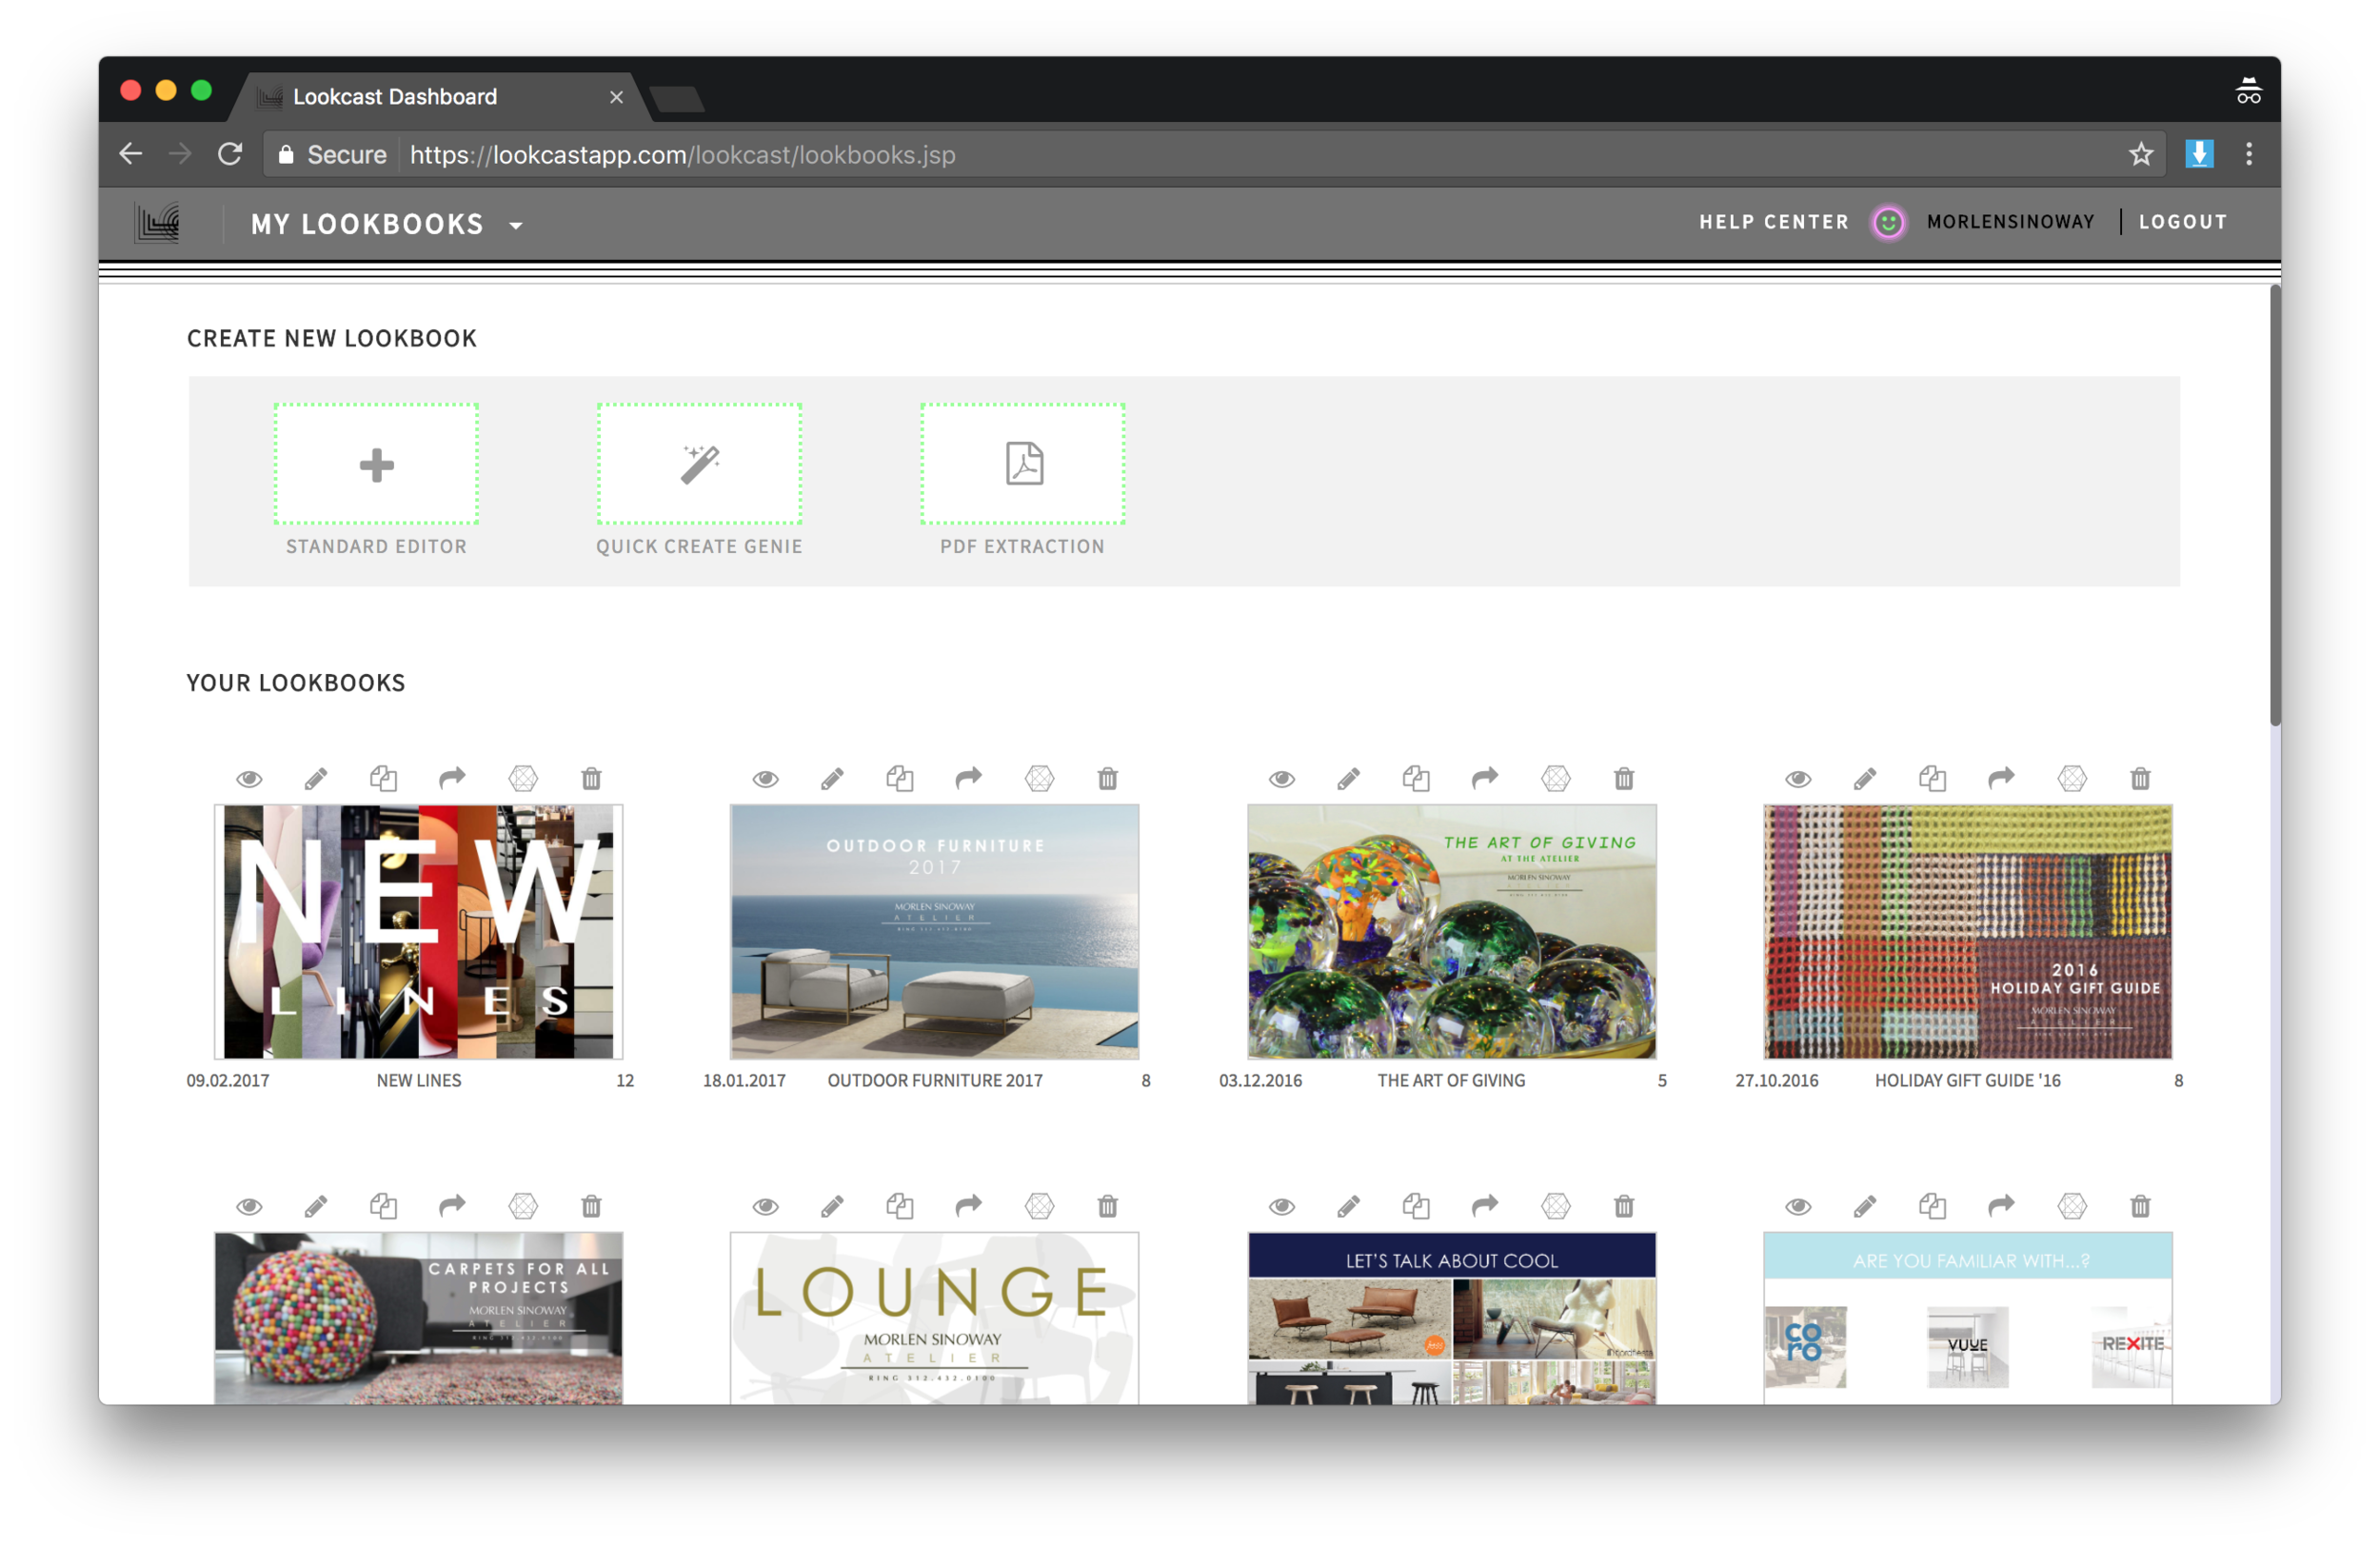This screenshot has height=1546, width=2380.
Task: Click the page vertical scrollbar
Action: (x=2275, y=505)
